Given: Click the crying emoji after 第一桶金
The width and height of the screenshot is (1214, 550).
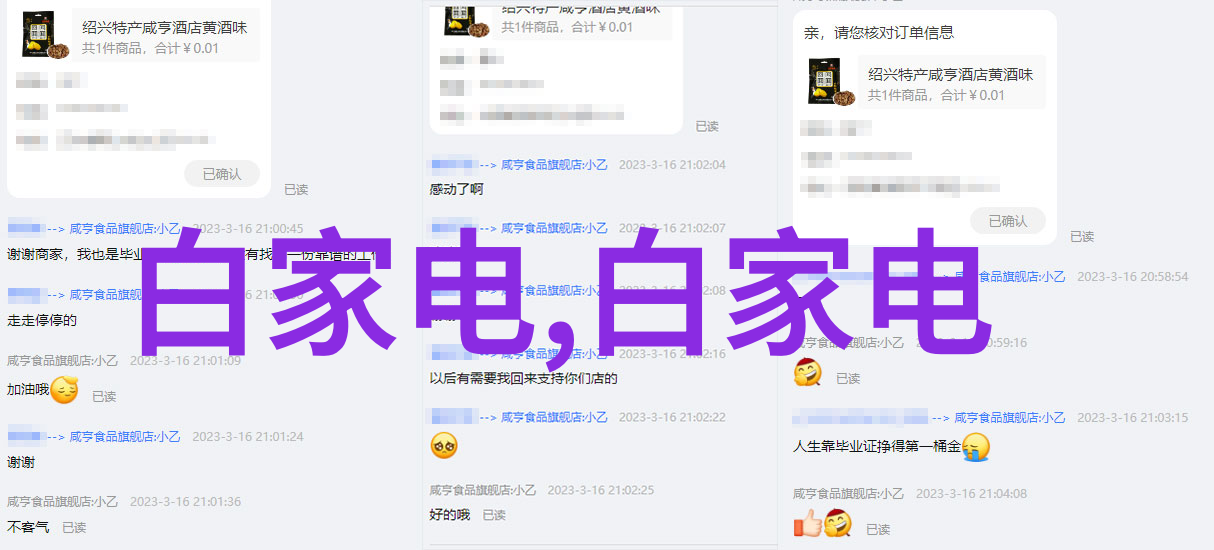Looking at the screenshot, I should [976, 447].
